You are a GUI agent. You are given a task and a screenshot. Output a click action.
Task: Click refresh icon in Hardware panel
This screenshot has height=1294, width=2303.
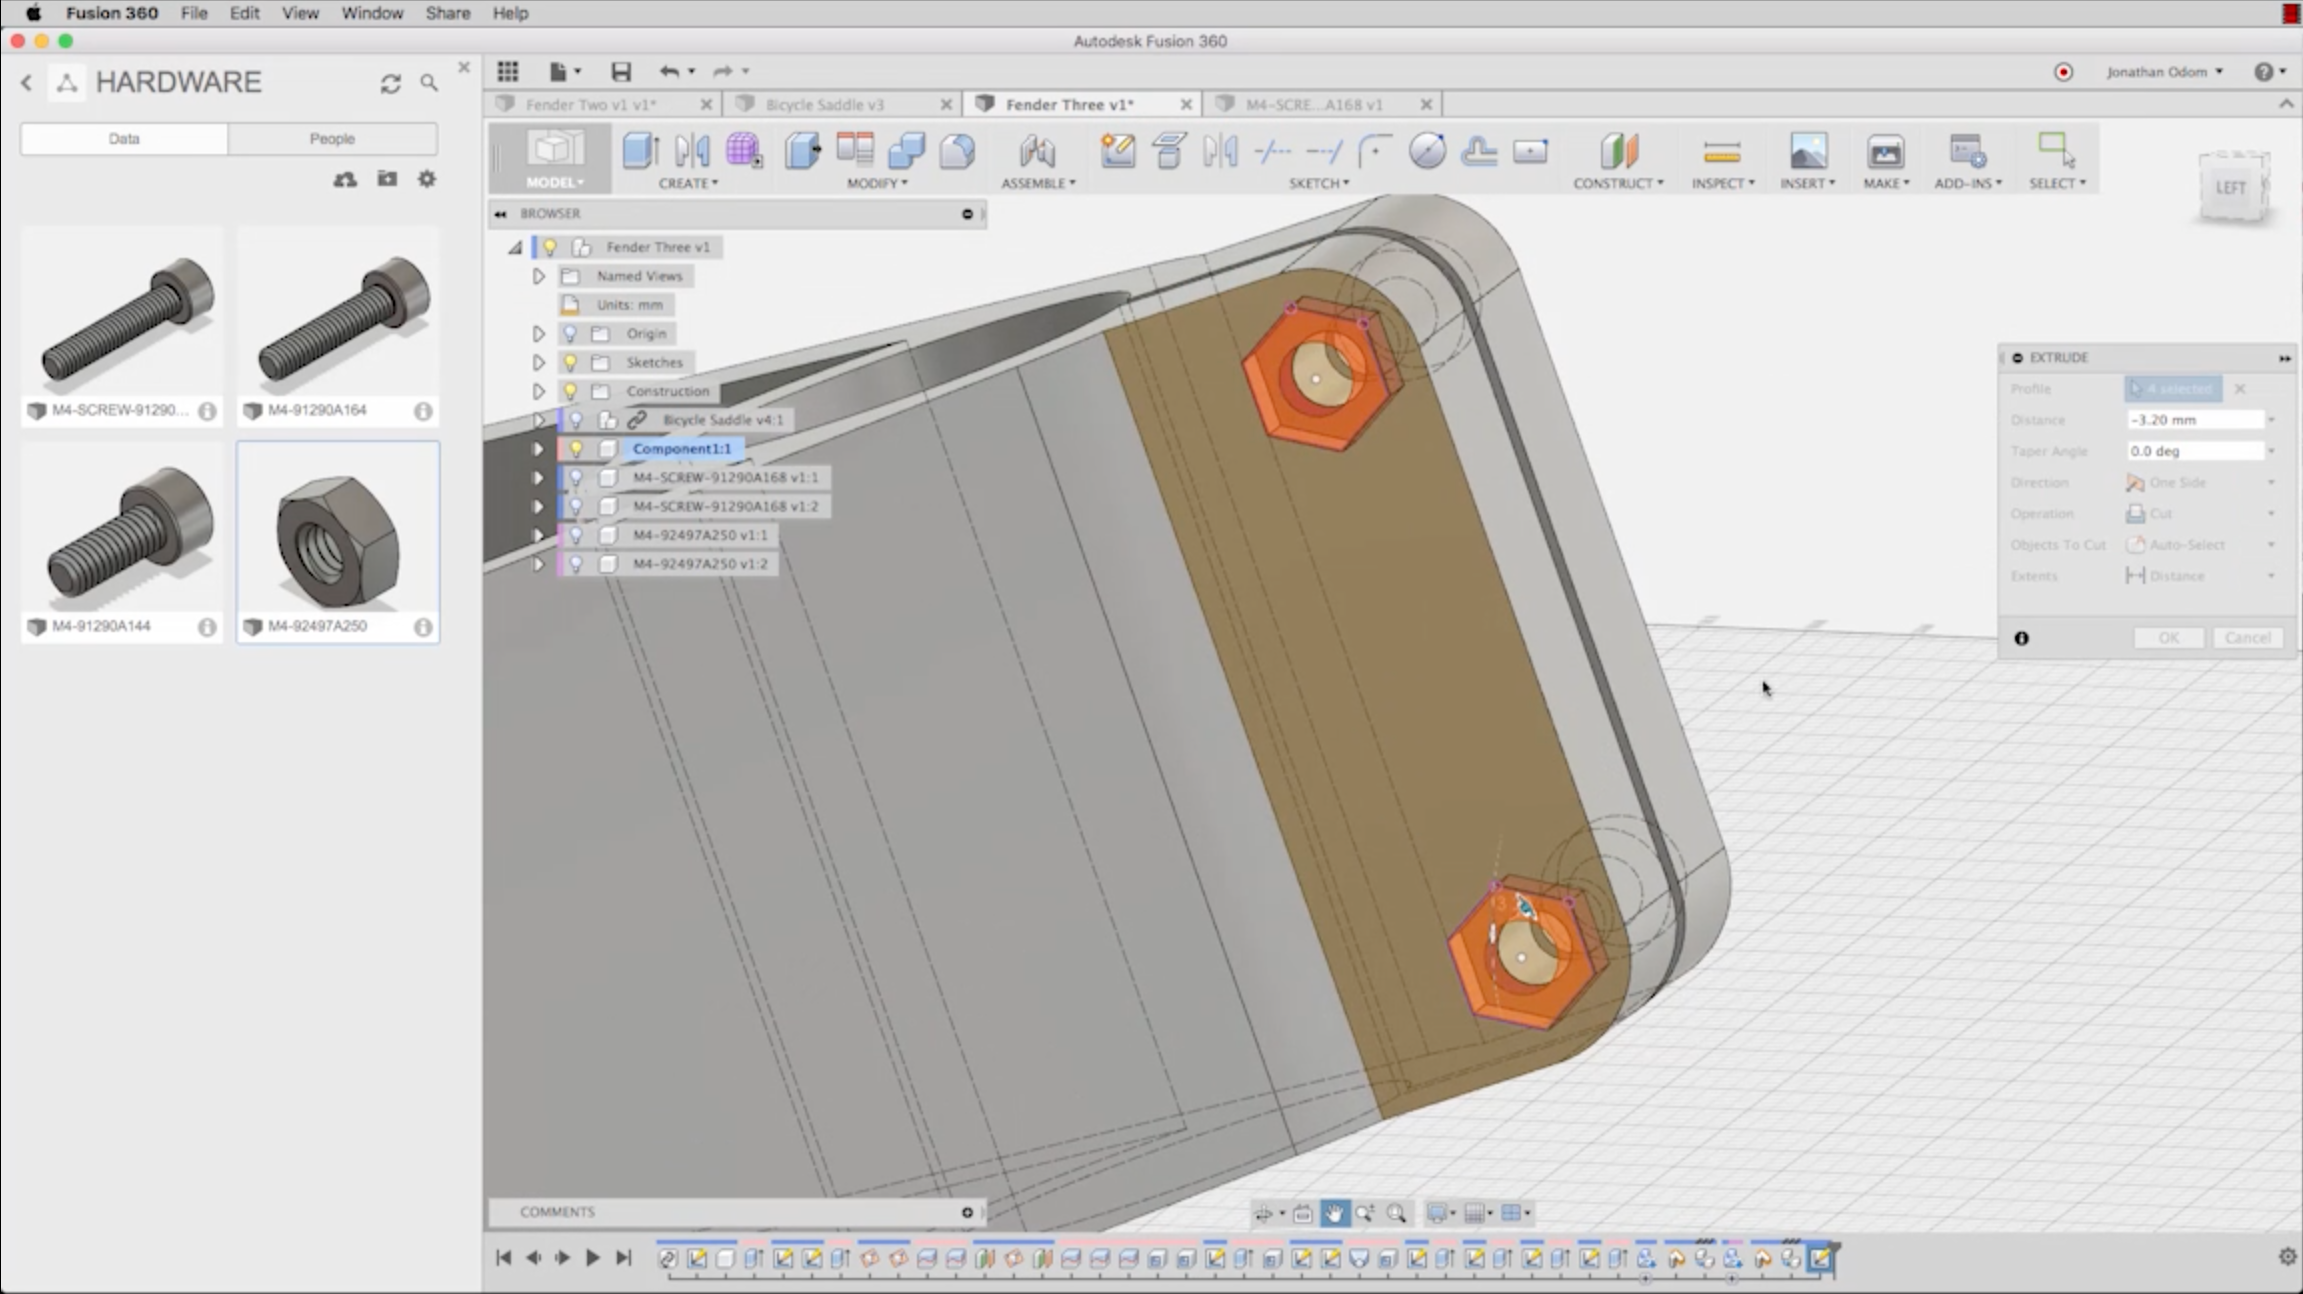pyautogui.click(x=390, y=83)
